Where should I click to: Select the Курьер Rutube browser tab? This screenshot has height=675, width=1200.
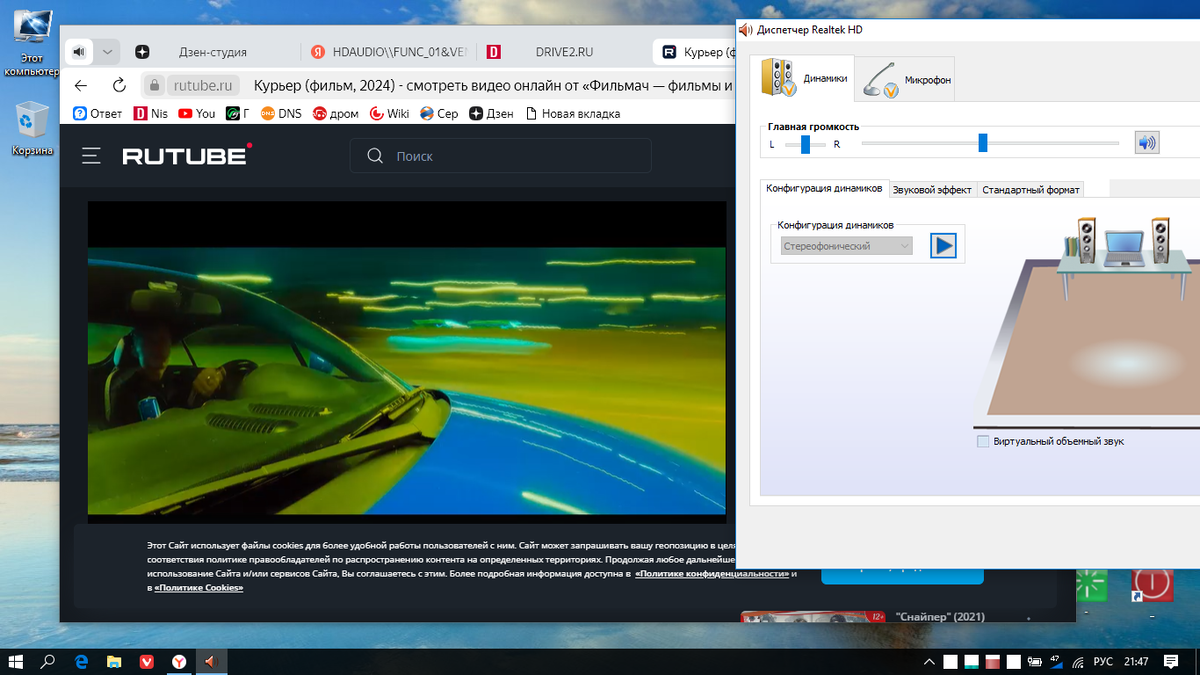coord(695,52)
